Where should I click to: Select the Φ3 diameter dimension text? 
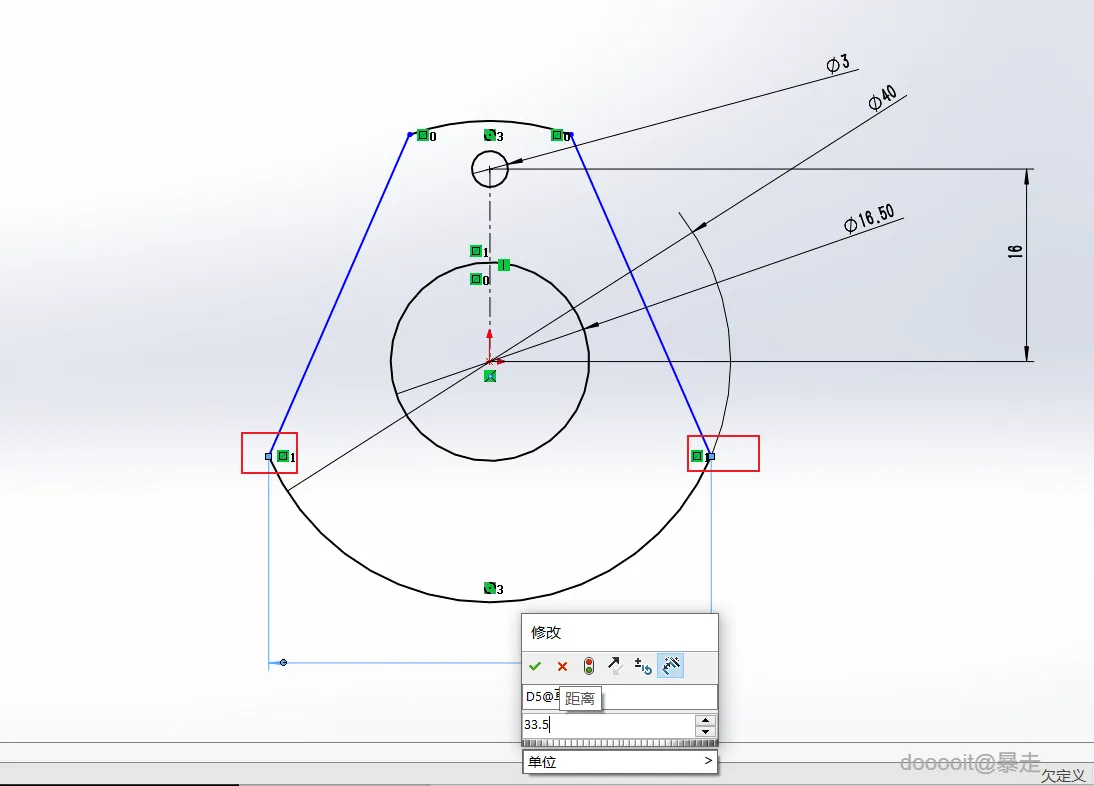pyautogui.click(x=838, y=63)
